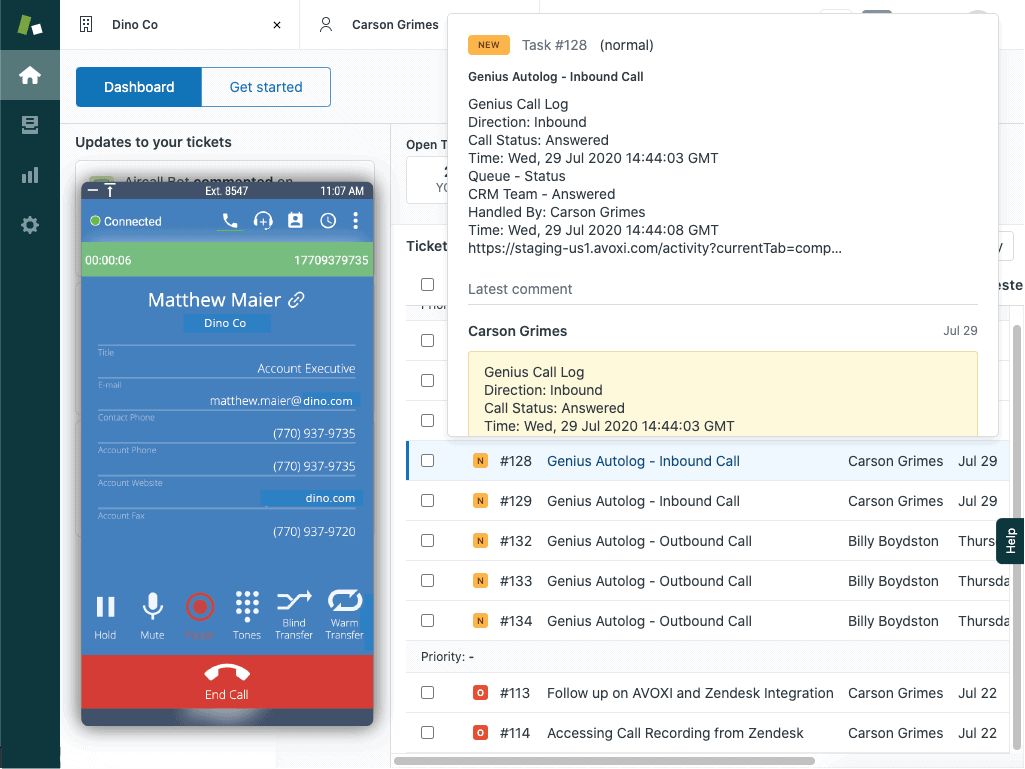
Task: Mute the active call
Action: click(x=152, y=605)
